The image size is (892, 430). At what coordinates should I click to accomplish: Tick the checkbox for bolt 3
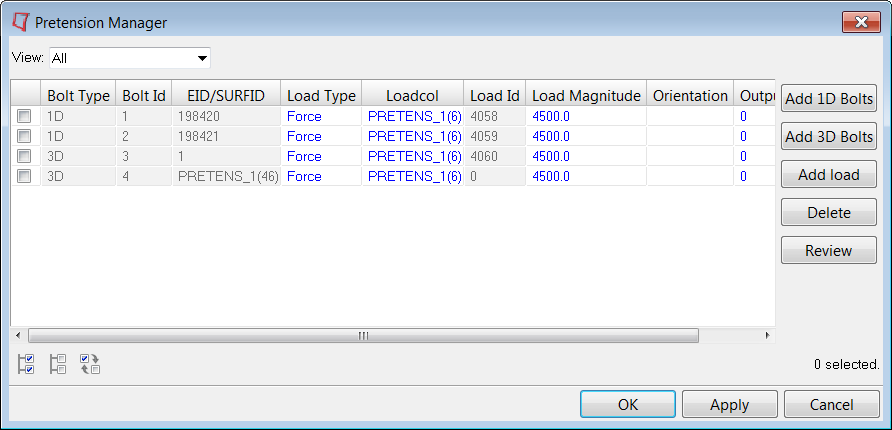click(x=25, y=156)
